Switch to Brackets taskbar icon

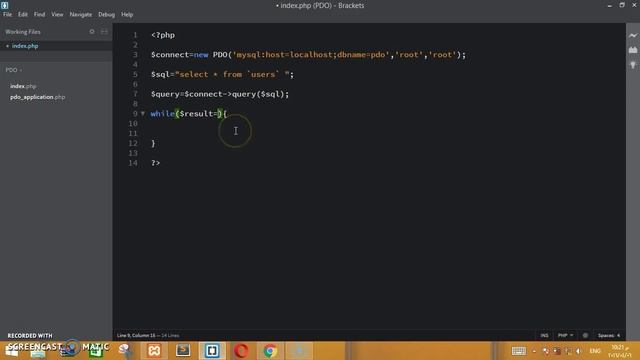[212, 351]
